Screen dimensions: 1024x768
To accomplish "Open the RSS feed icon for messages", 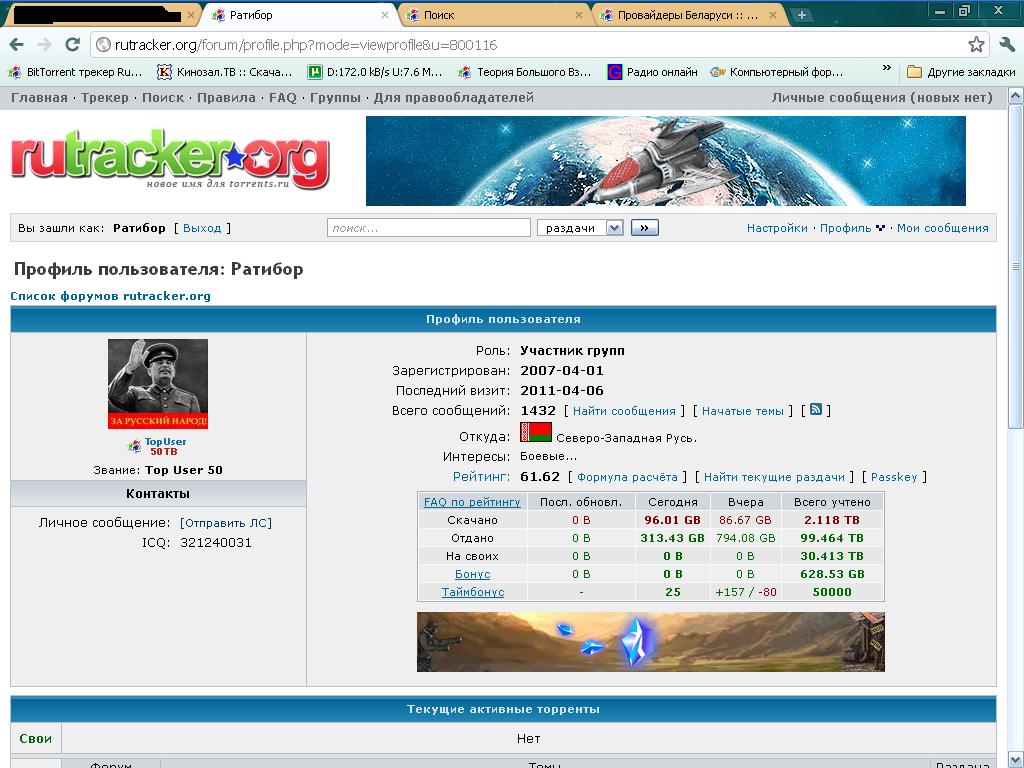I will [x=816, y=409].
